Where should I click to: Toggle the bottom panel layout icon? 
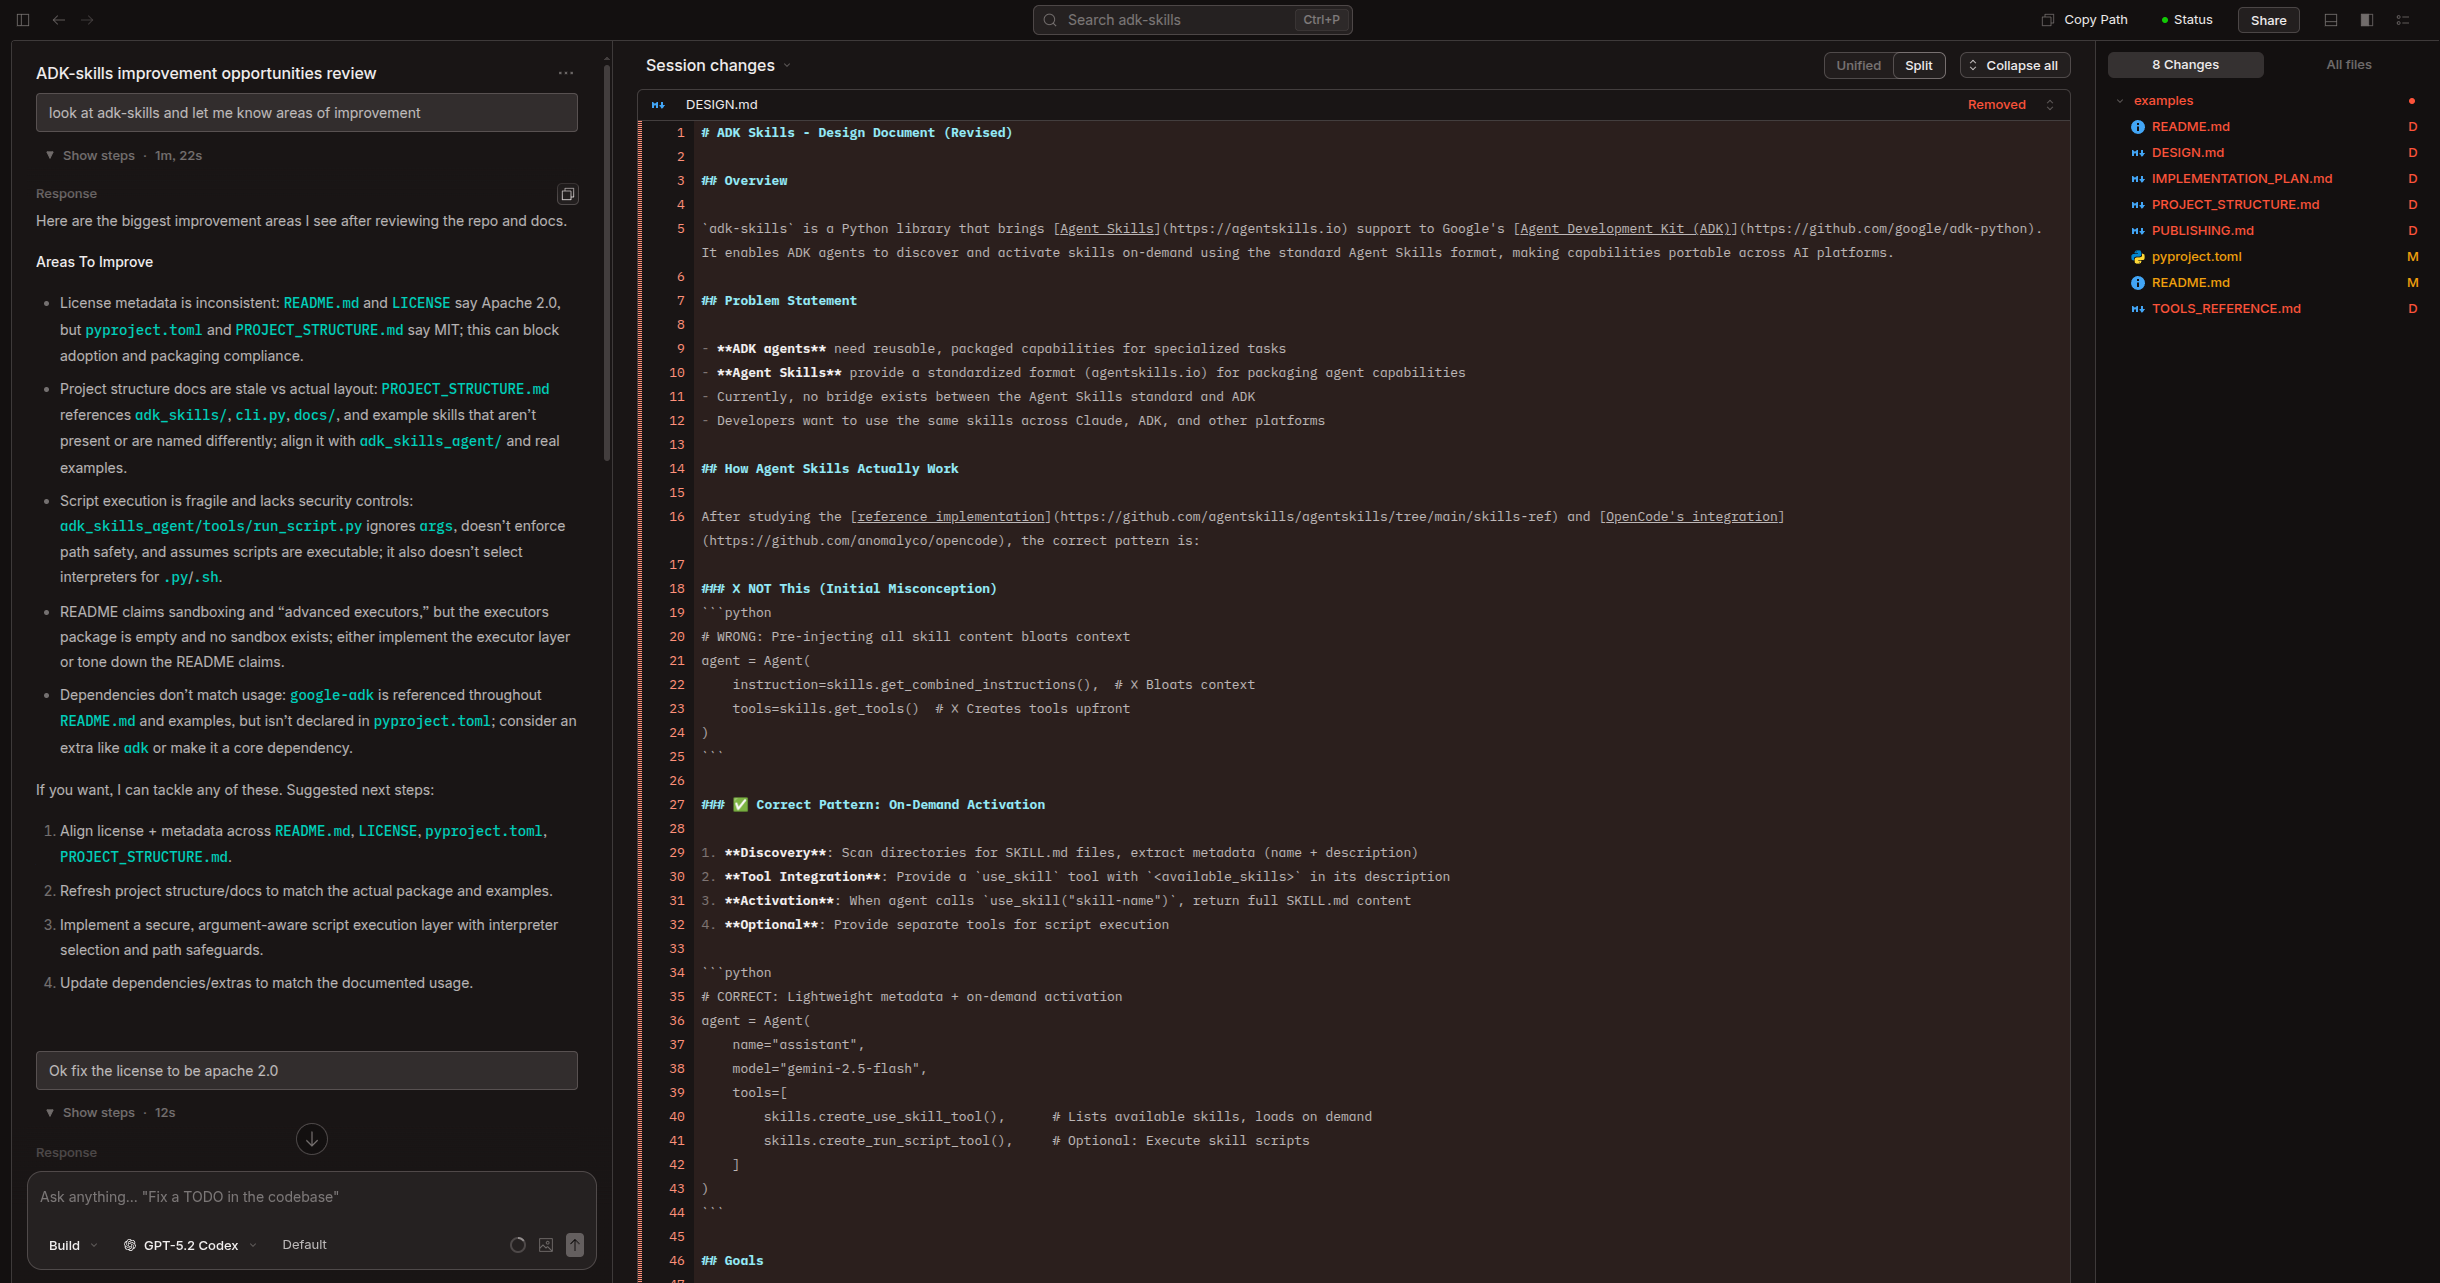click(x=2330, y=20)
